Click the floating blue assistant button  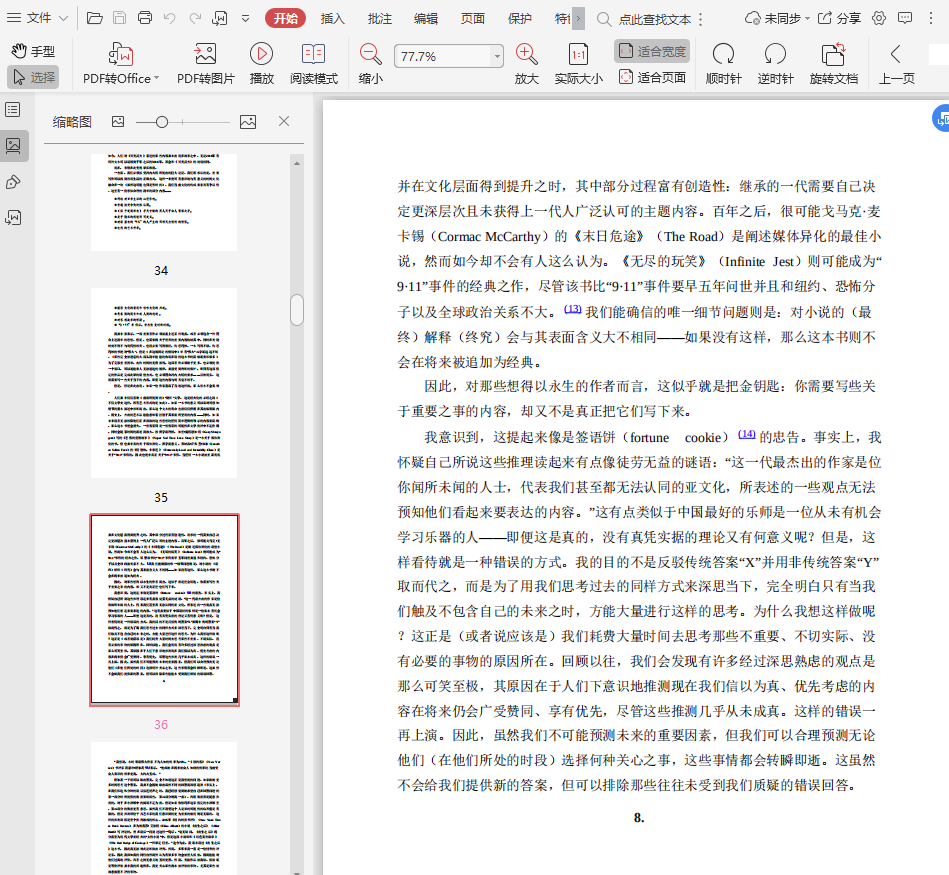[x=941, y=119]
